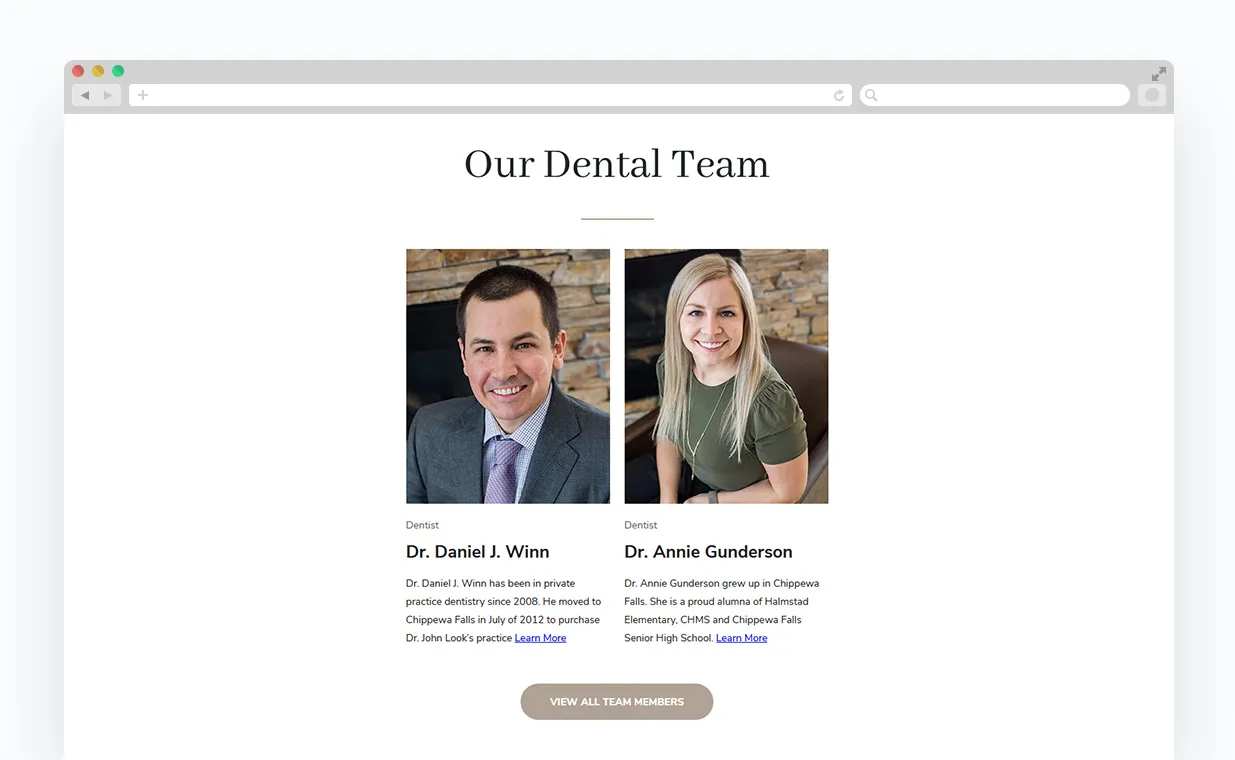Open Dr. Annie Gunderson's photo
1235x760 pixels.
[x=726, y=376]
